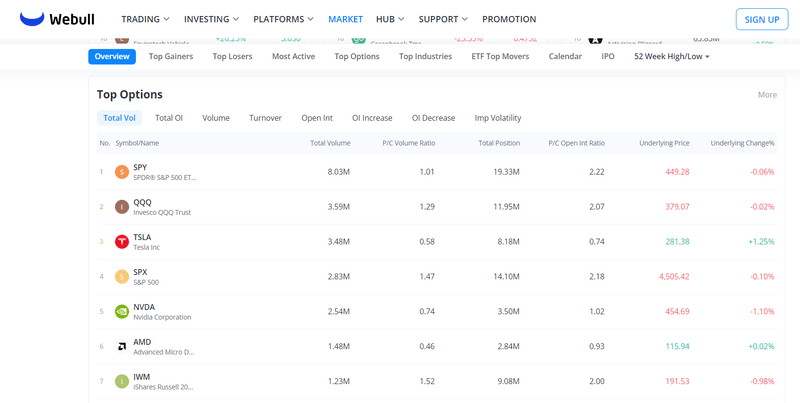Open the QQQ symbol name
The height and width of the screenshot is (403, 800).
[142, 202]
